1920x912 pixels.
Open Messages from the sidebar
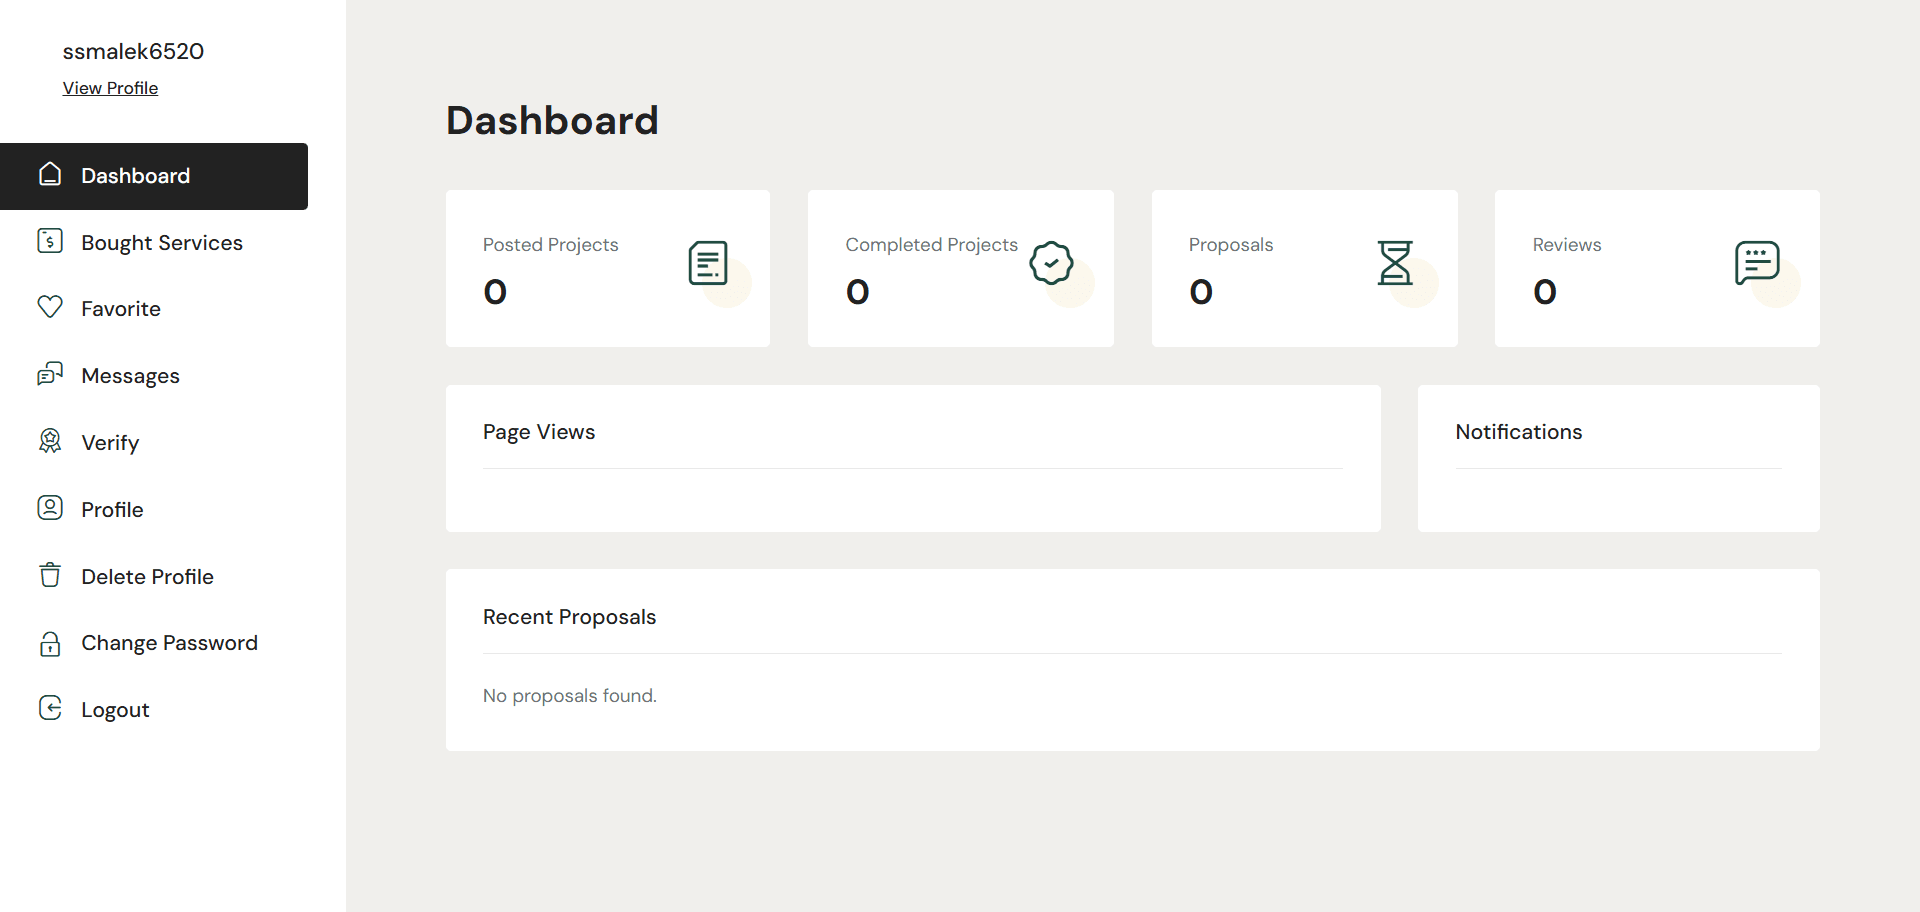tap(130, 376)
